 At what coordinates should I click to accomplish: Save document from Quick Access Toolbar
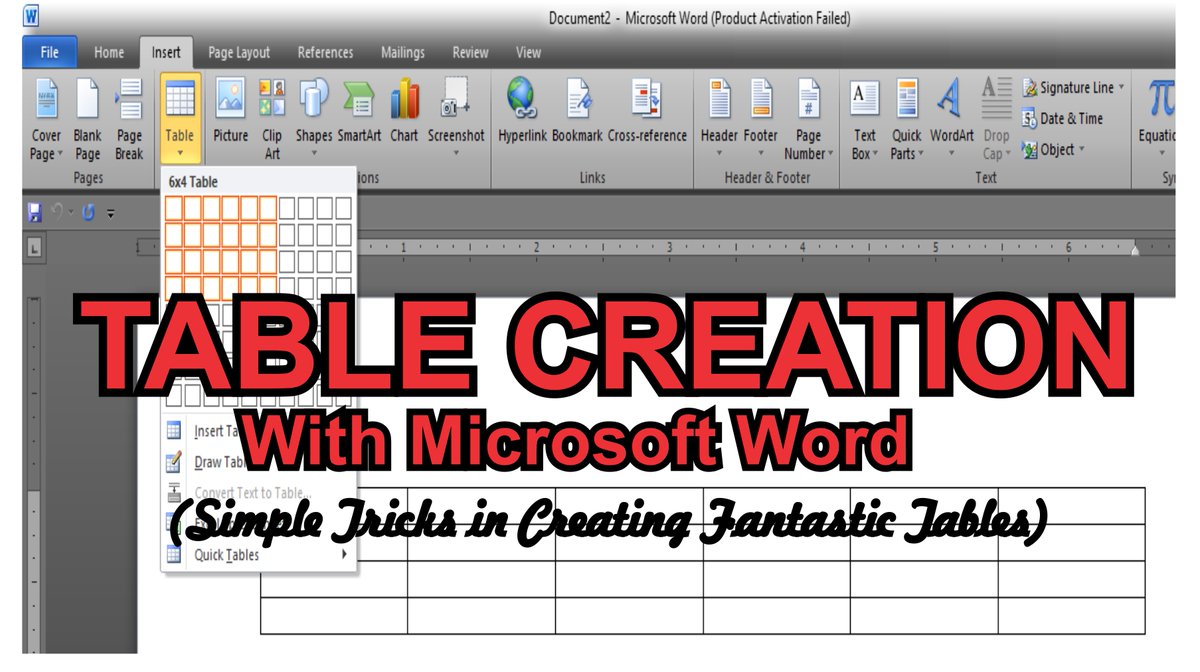35,213
